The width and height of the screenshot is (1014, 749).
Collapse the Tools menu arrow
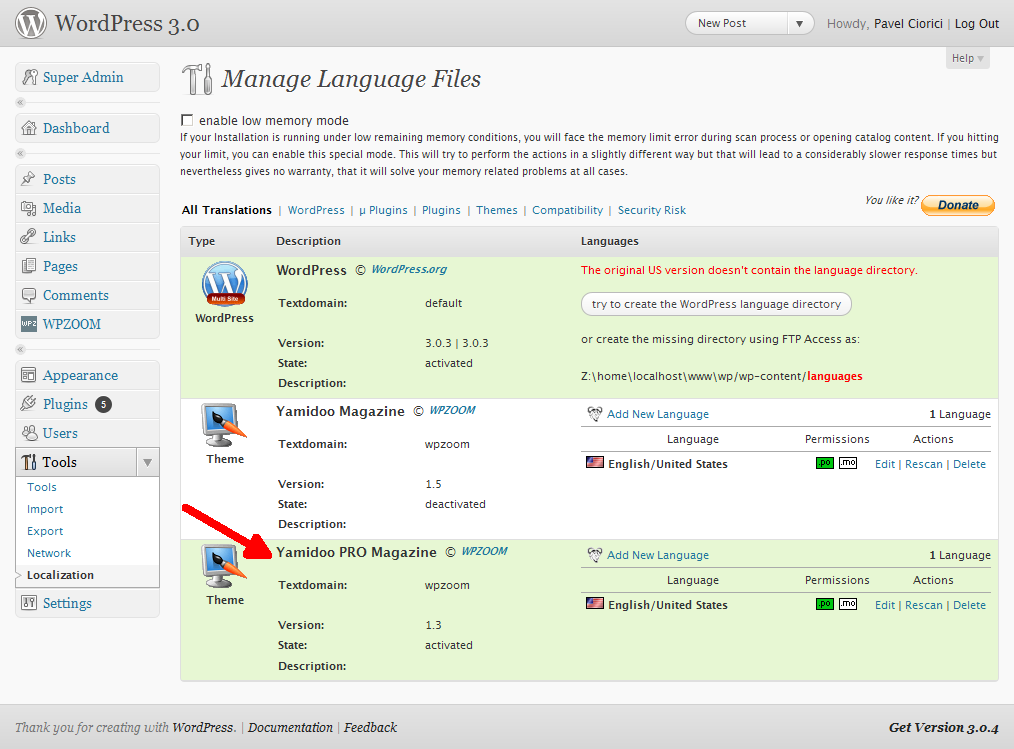click(147, 462)
